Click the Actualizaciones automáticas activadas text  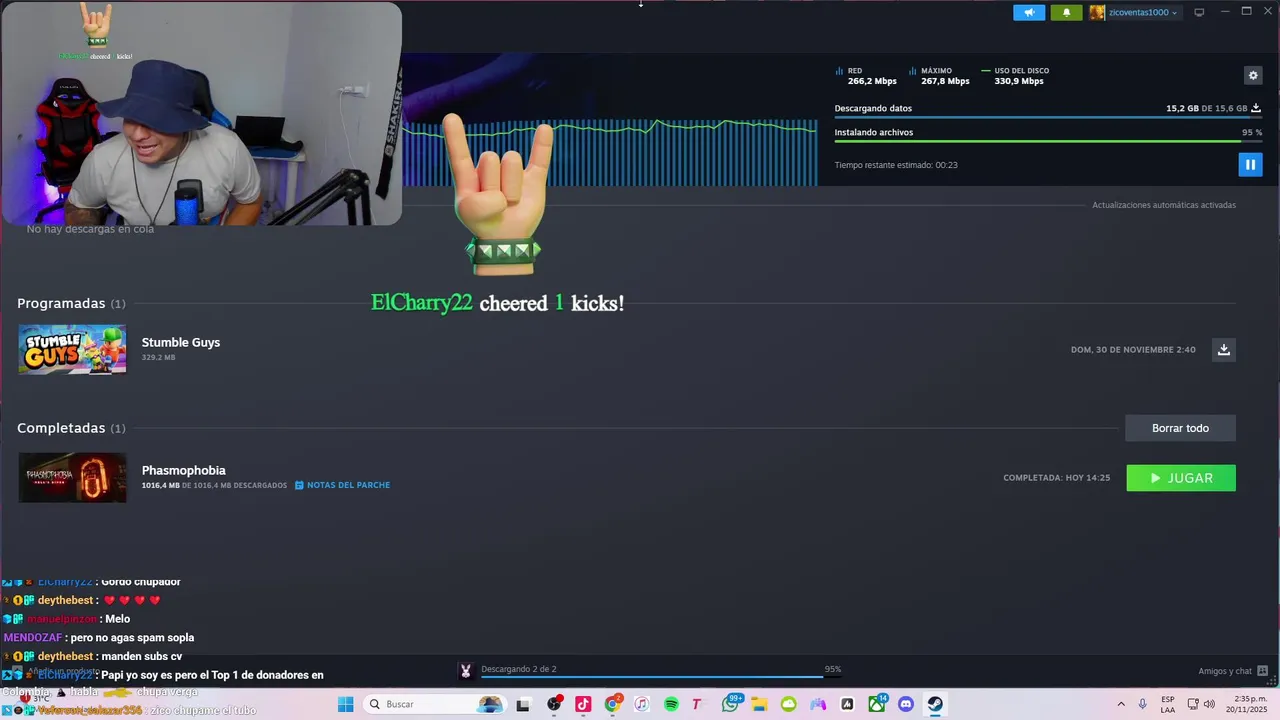tap(1164, 205)
